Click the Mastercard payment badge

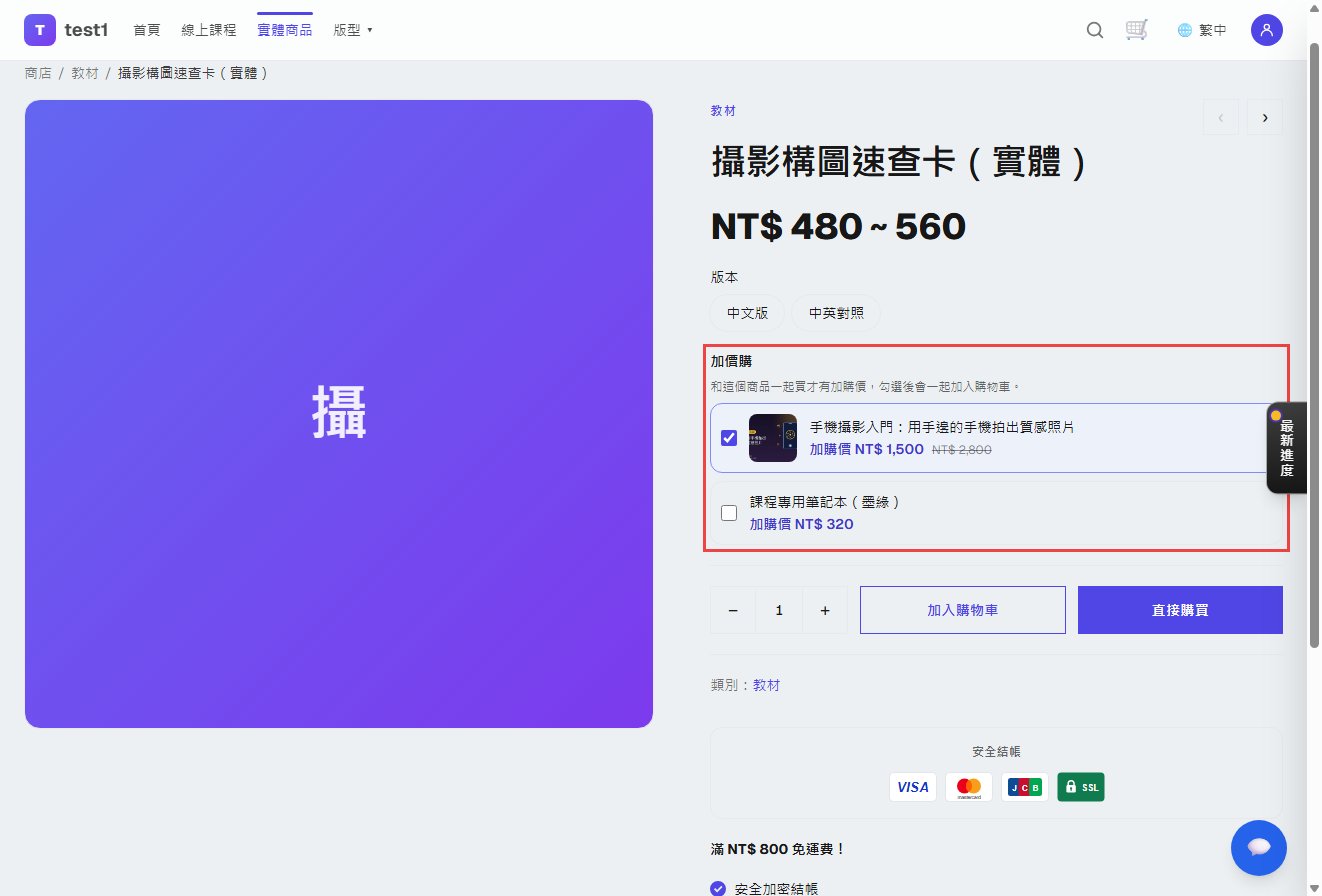pyautogui.click(x=969, y=787)
